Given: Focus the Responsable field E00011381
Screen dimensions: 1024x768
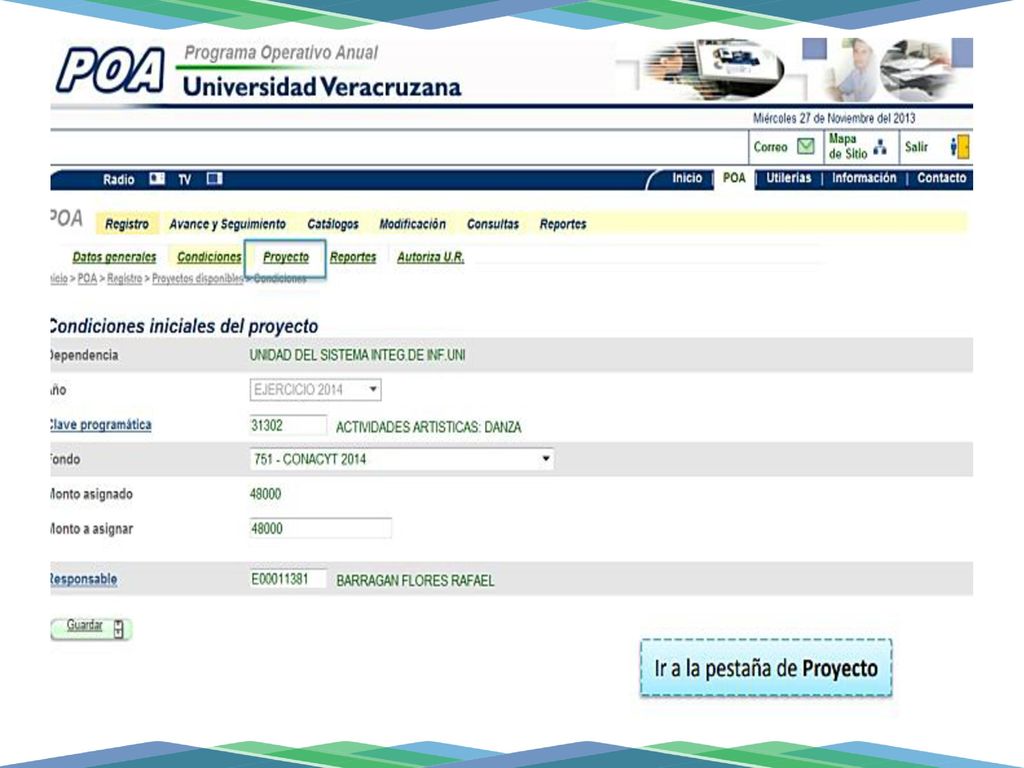Looking at the screenshot, I should coord(288,579).
